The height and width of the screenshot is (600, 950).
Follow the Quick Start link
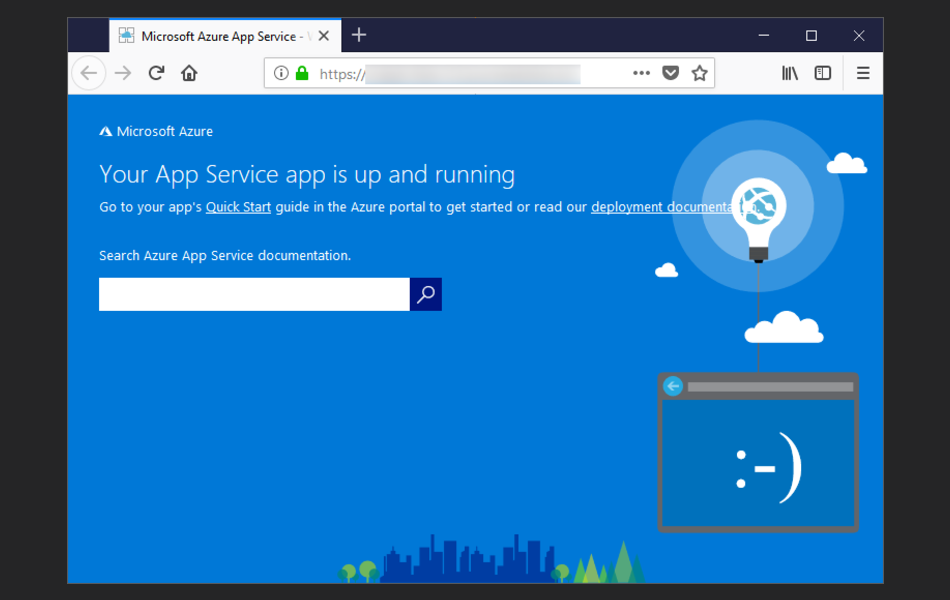pyautogui.click(x=237, y=206)
